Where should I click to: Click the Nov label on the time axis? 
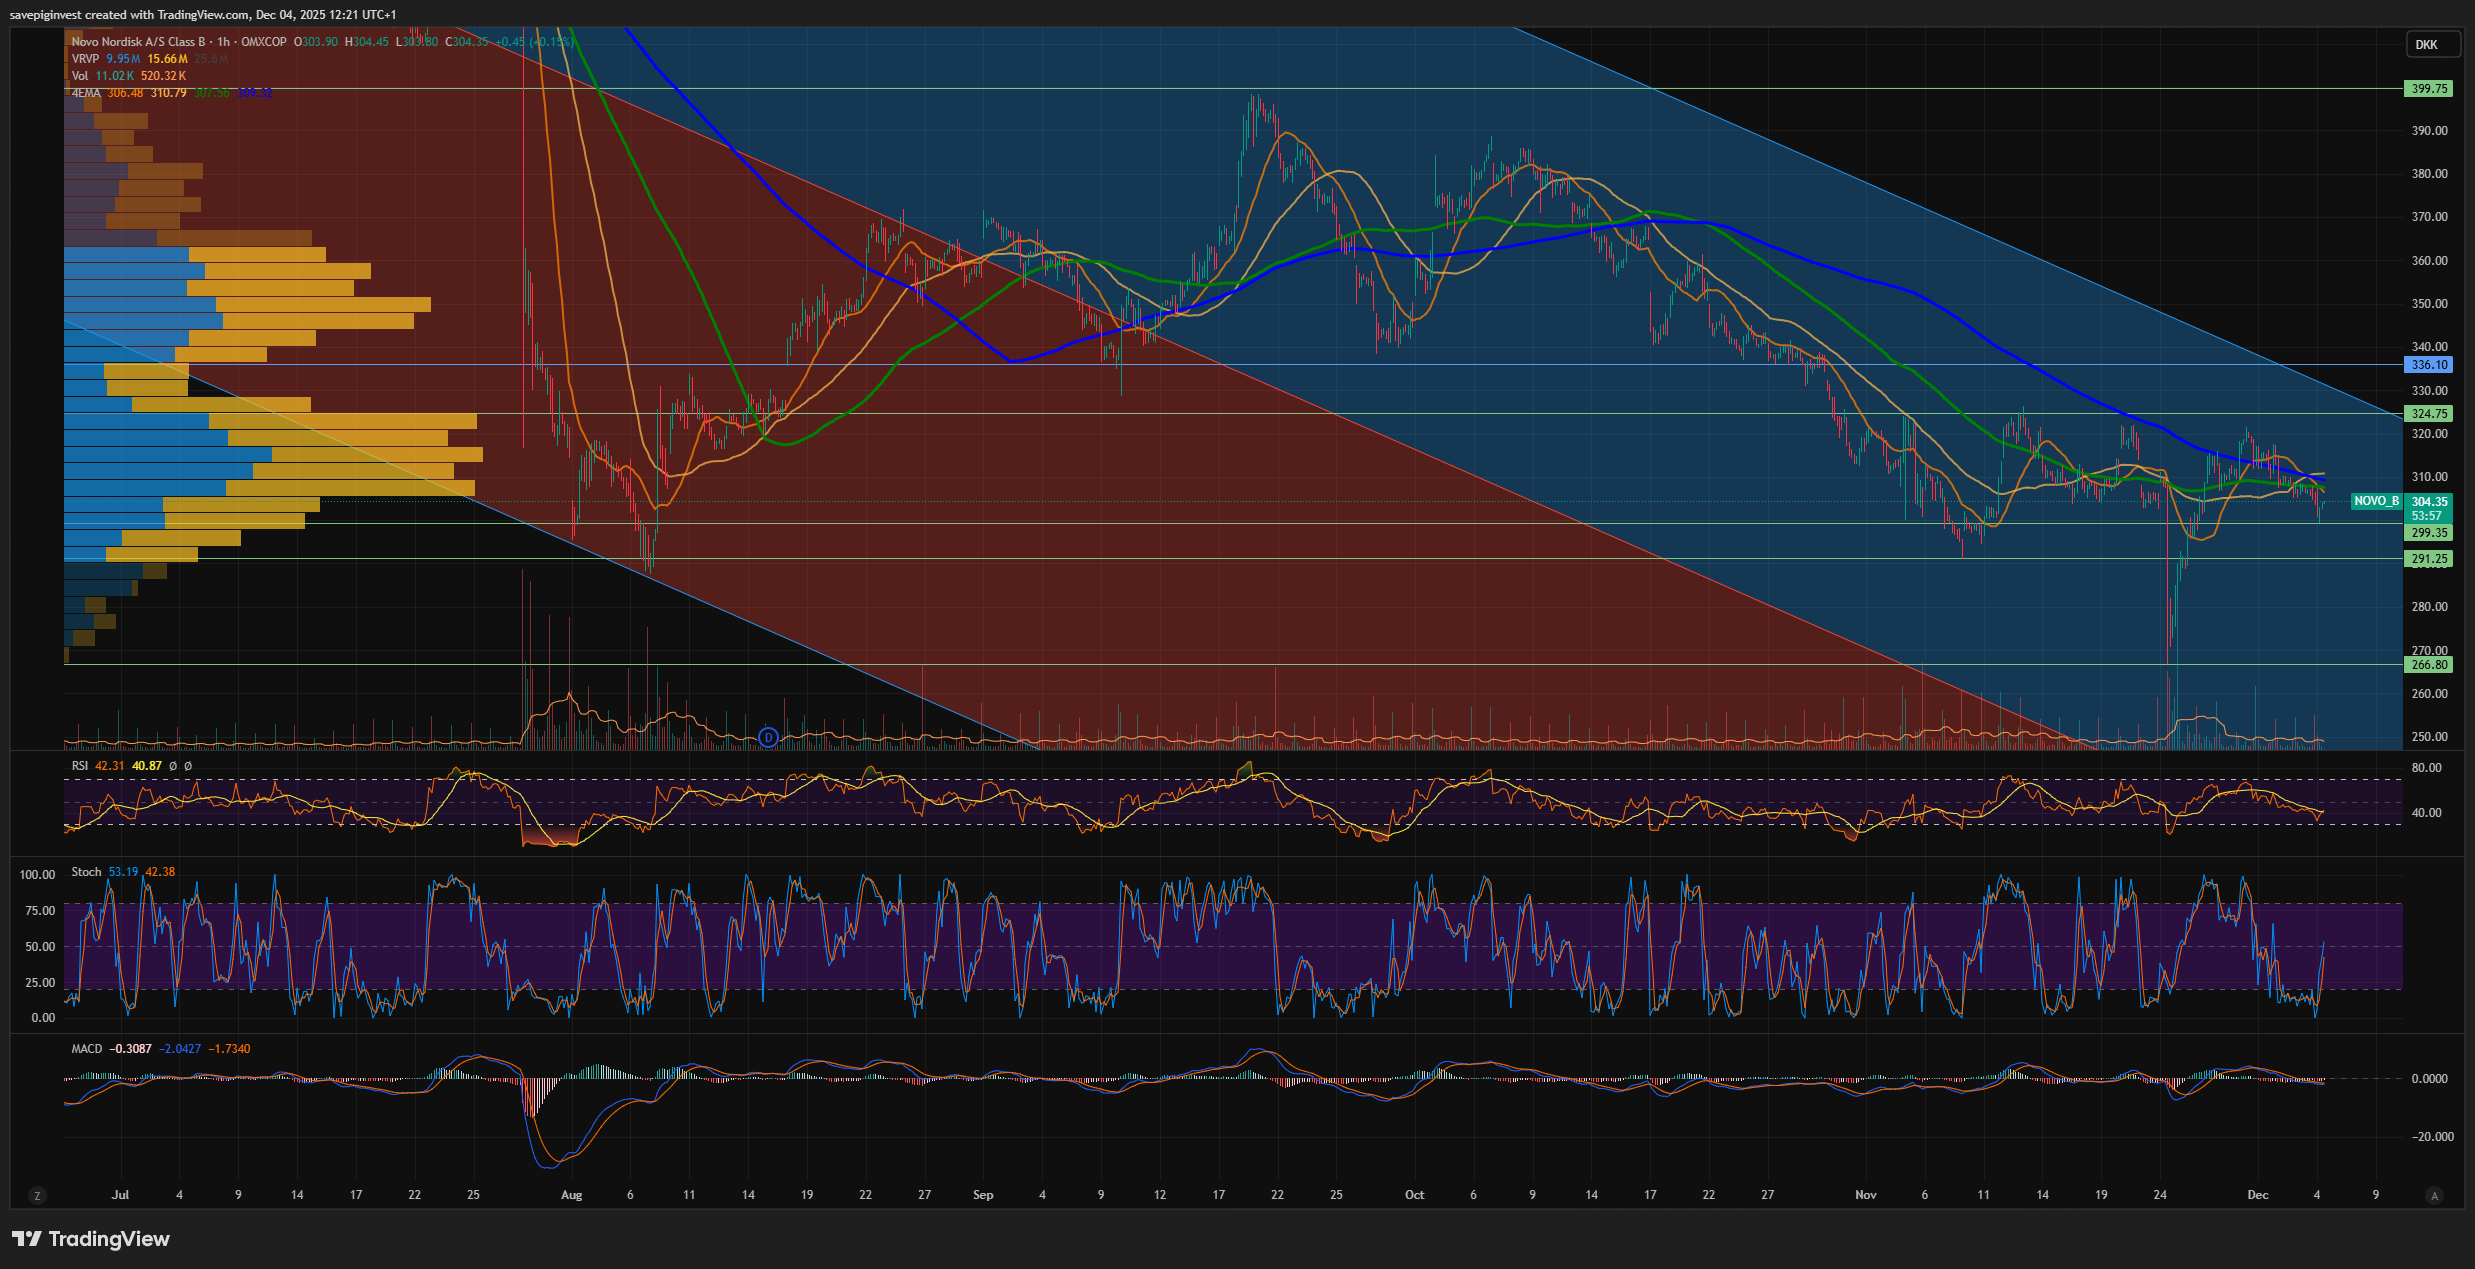[1865, 1195]
